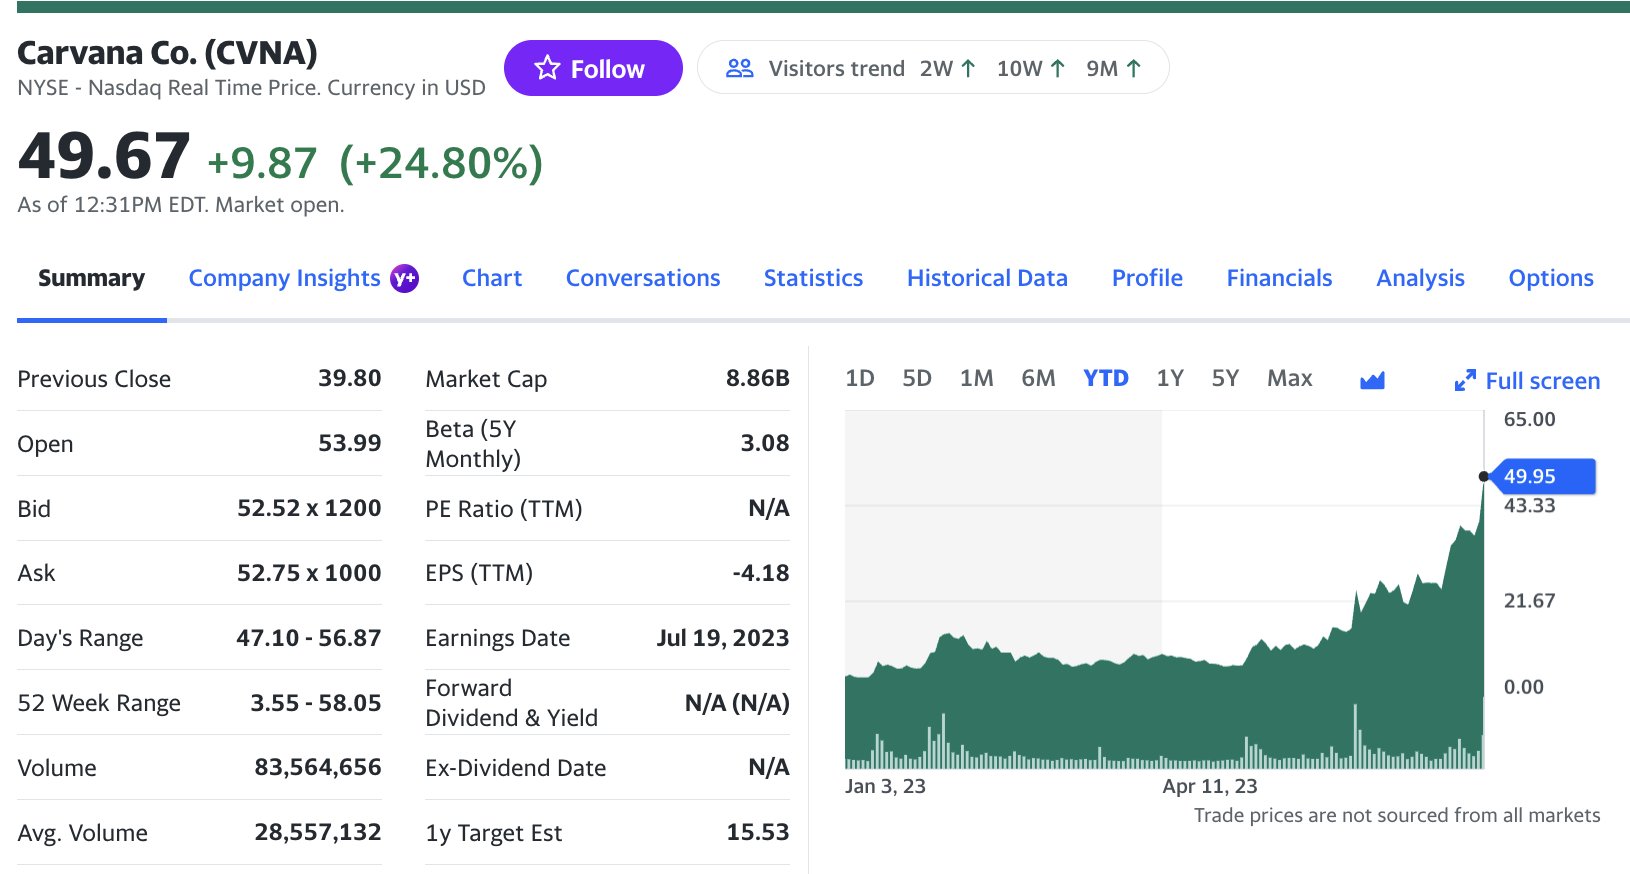Viewport: 1630px width, 874px height.
Task: Click the Forward Dividend & Yield label
Action: coord(511,703)
